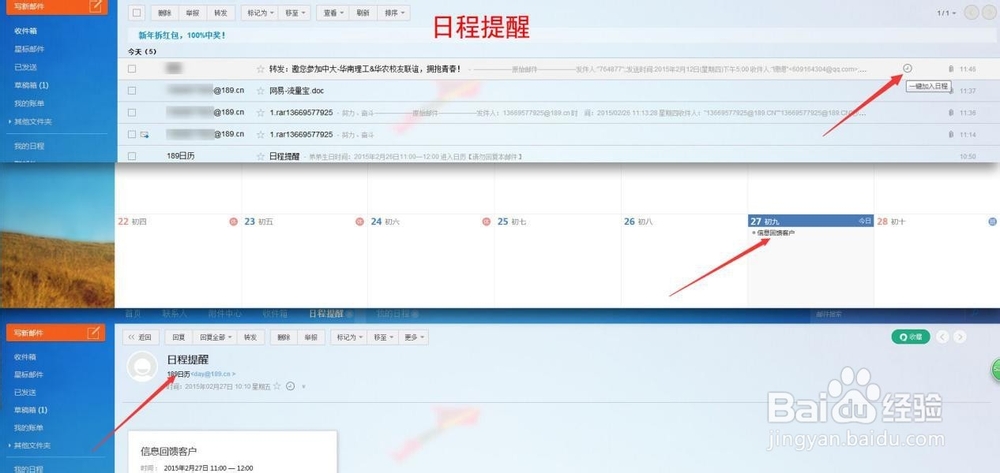Check the box for the 189日历 日程提醒 email
Screen dimensions: 1000x473
pos(131,156)
